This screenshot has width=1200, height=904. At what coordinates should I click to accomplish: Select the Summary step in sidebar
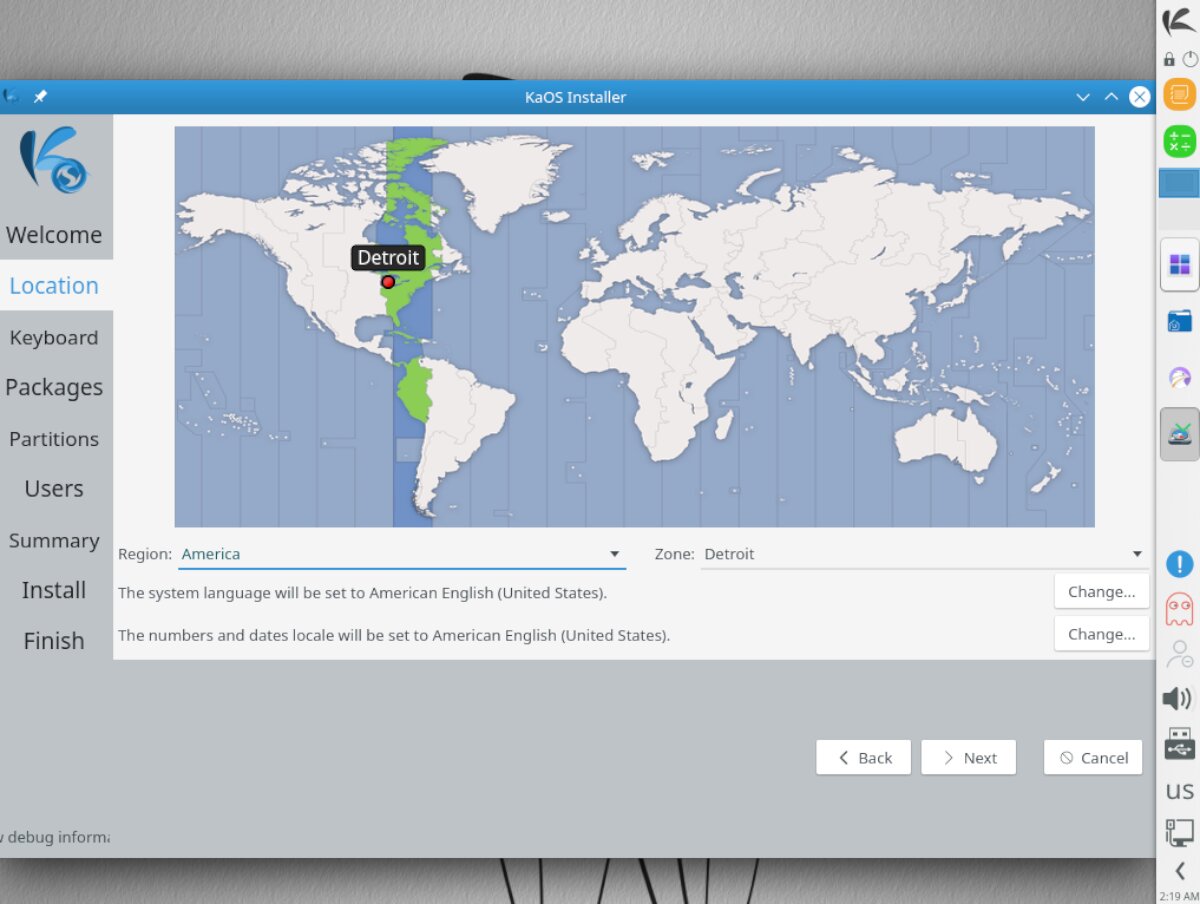(x=54, y=540)
